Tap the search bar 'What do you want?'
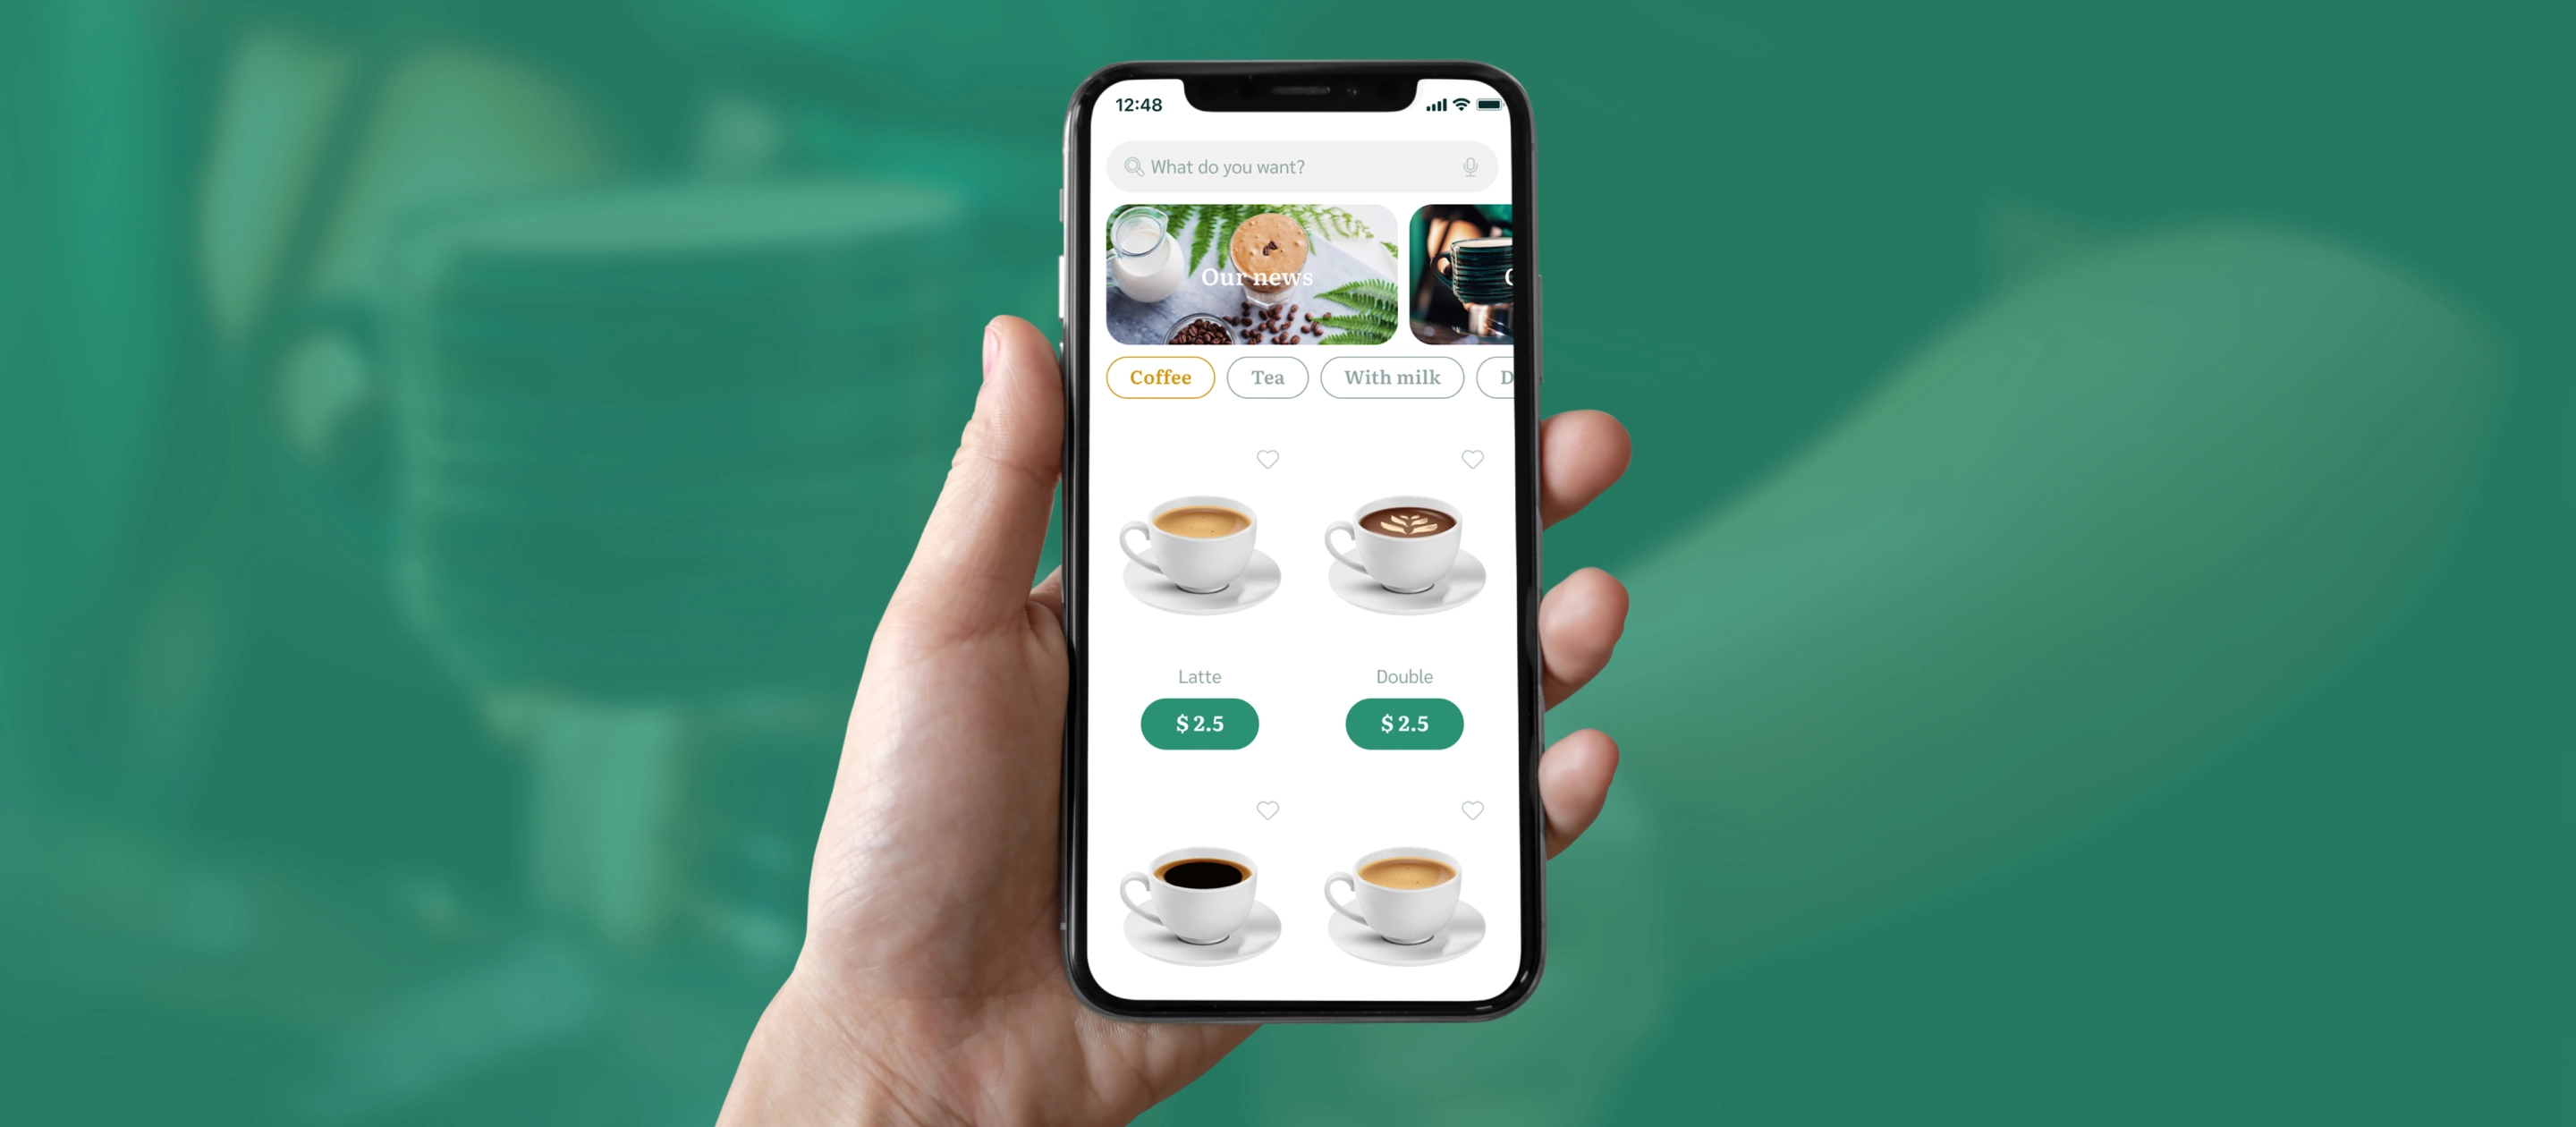 pyautogui.click(x=1303, y=166)
